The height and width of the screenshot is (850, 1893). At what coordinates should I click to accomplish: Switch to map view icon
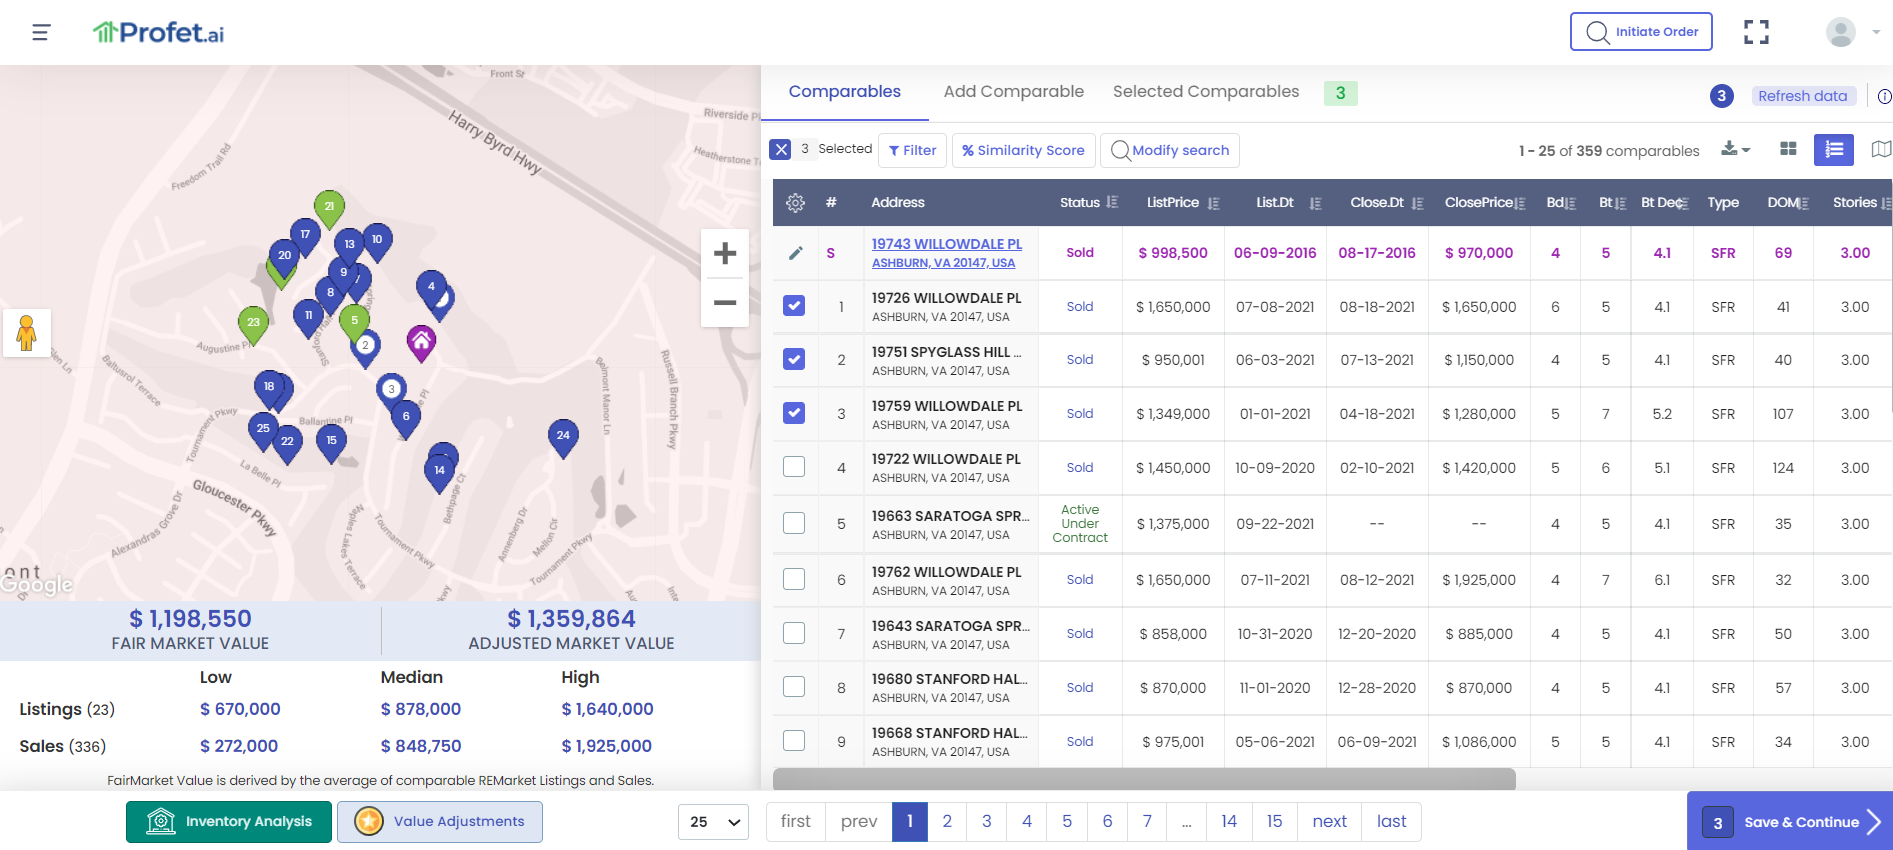[1881, 149]
